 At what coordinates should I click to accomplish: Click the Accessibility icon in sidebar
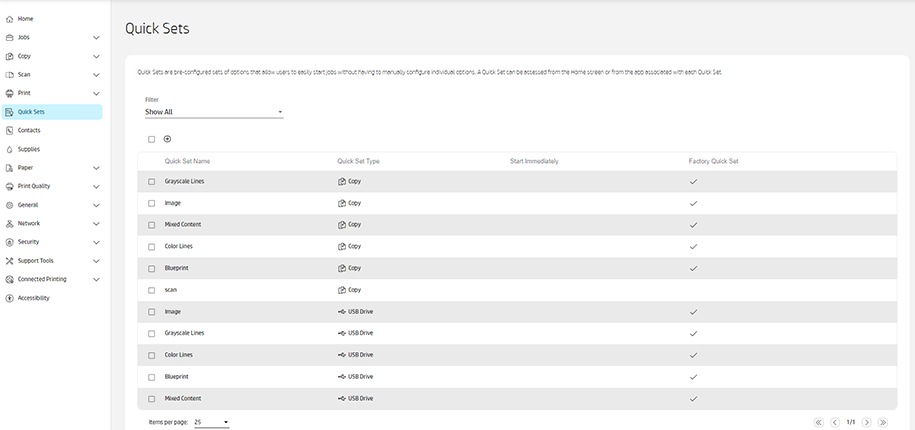9,298
